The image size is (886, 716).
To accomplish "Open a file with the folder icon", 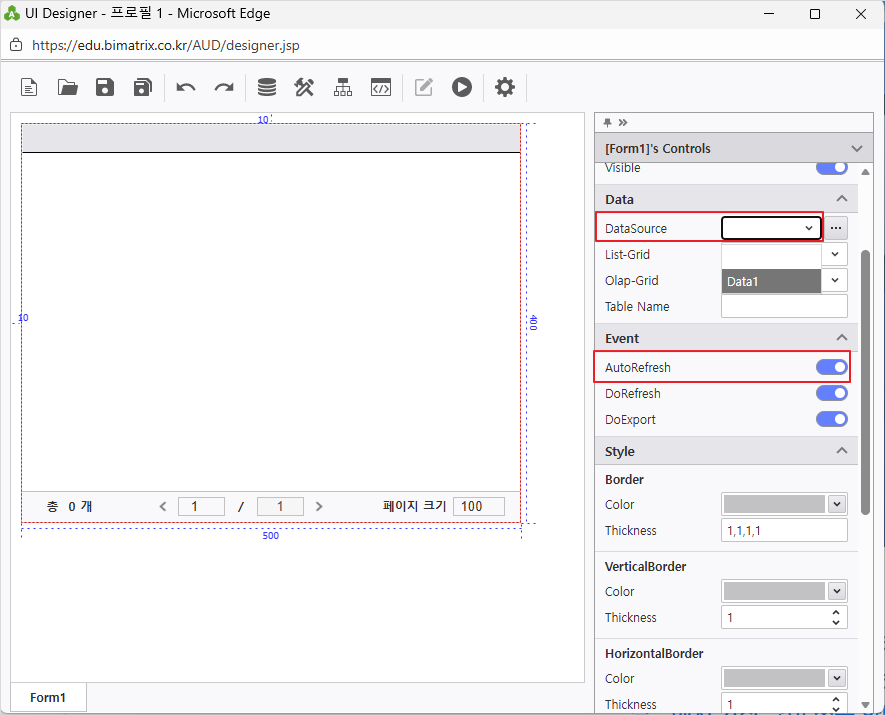I will click(67, 88).
